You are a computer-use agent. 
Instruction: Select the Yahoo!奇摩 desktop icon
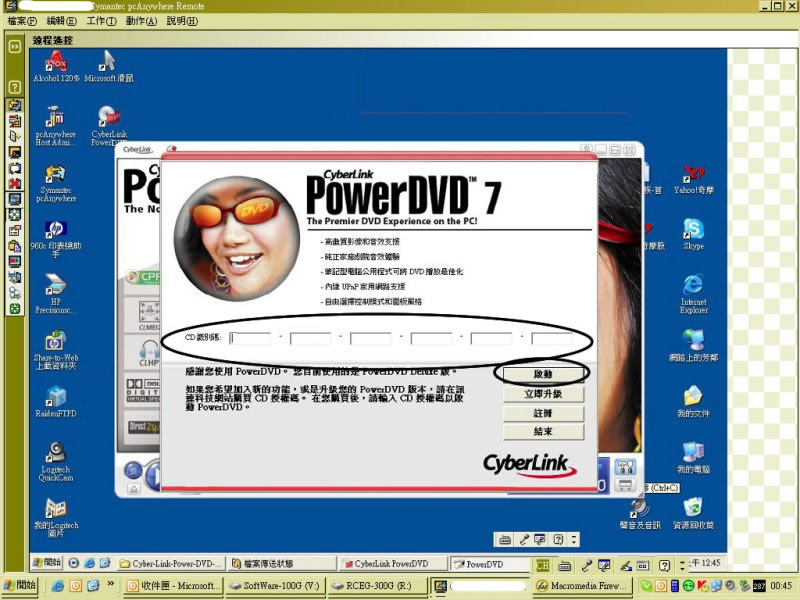pyautogui.click(x=693, y=181)
